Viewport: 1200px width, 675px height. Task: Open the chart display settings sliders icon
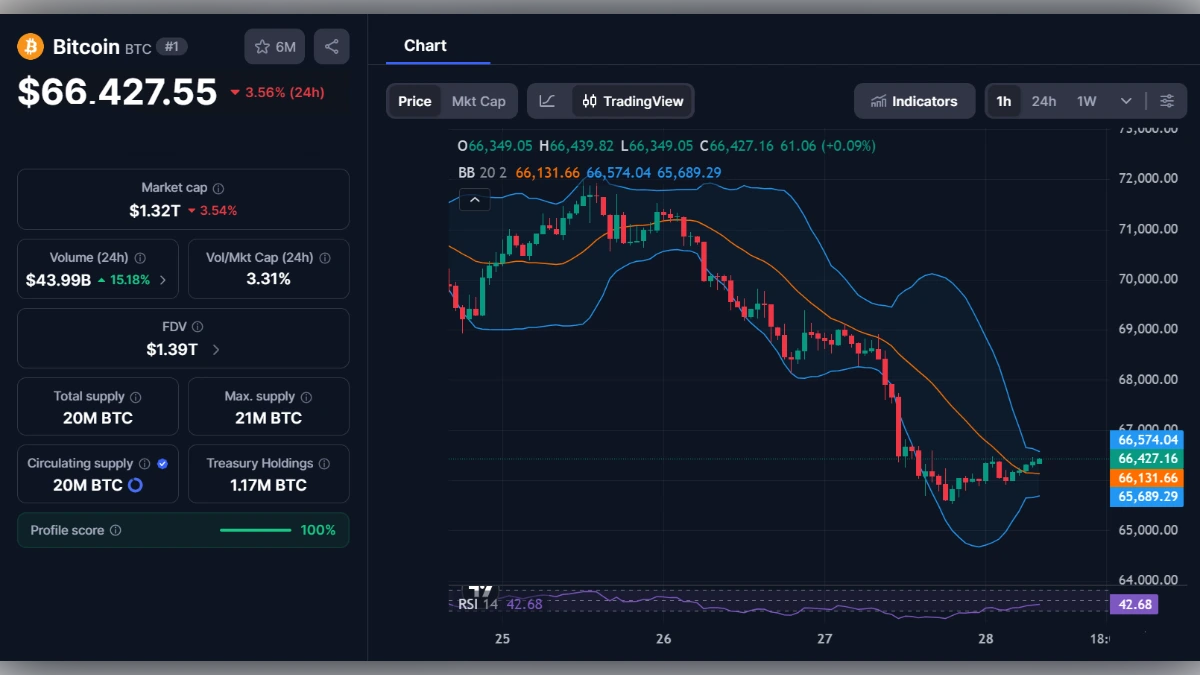pyautogui.click(x=1167, y=100)
